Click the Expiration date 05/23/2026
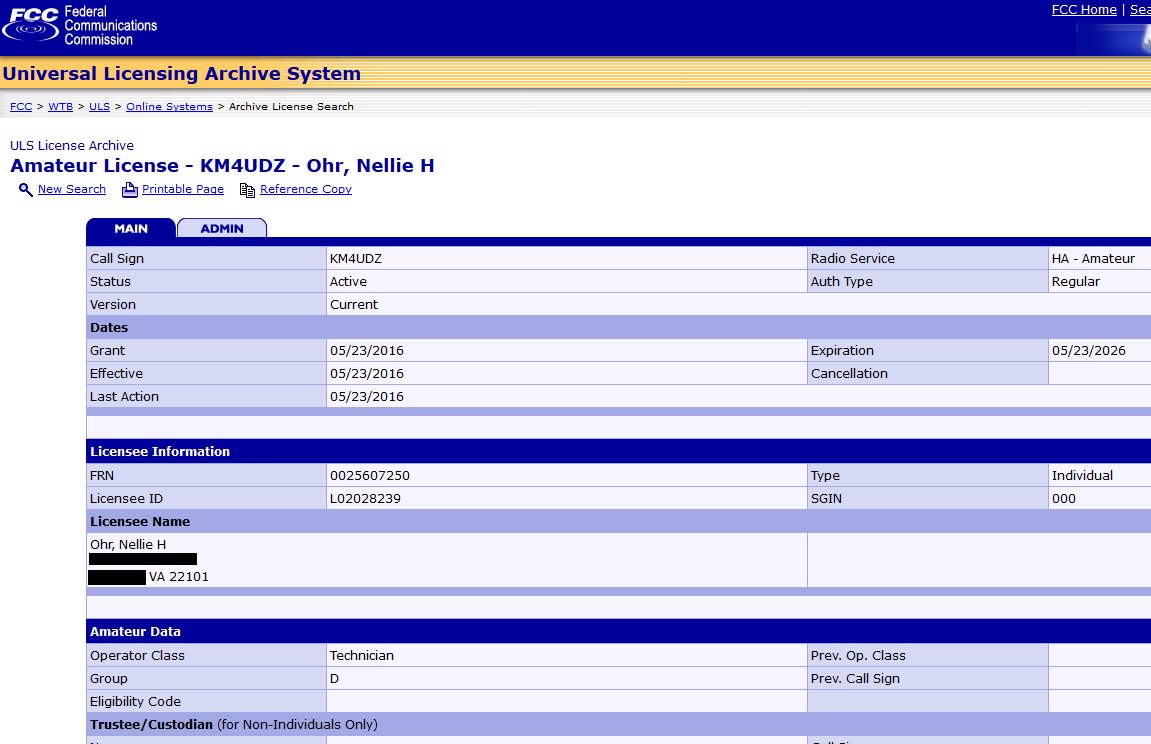1151x744 pixels. 1089,351
